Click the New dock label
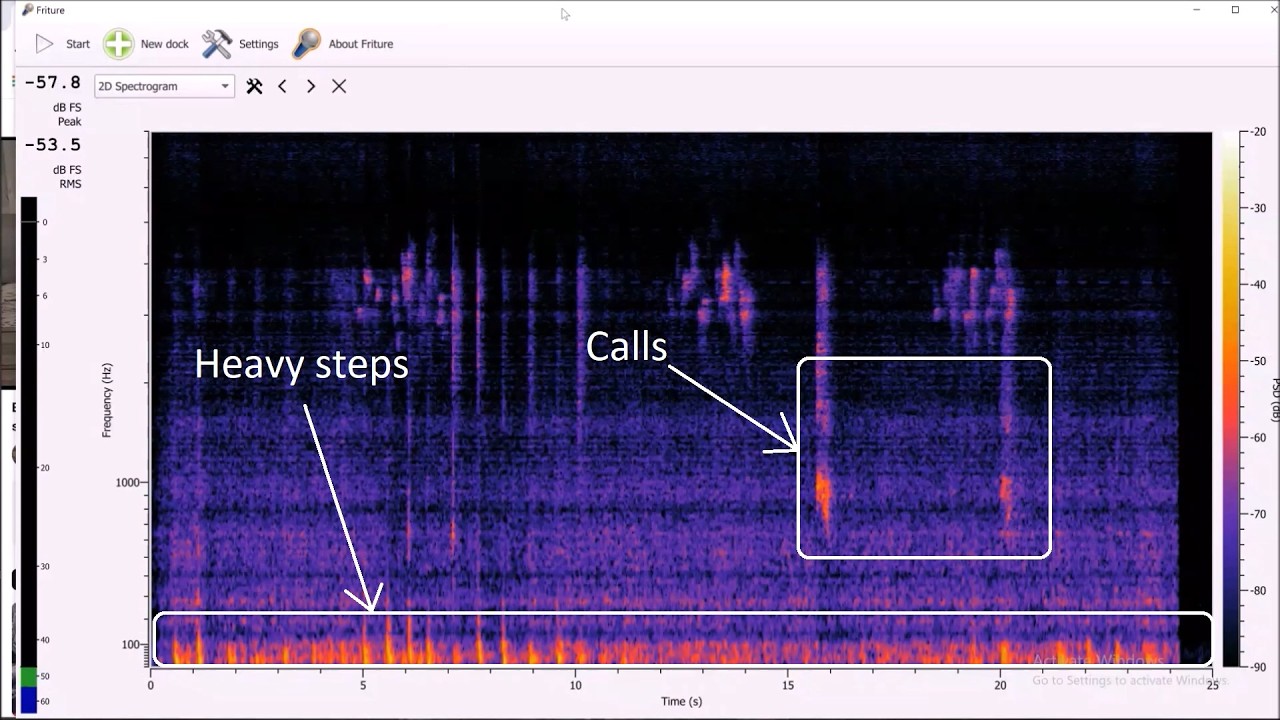 (165, 44)
